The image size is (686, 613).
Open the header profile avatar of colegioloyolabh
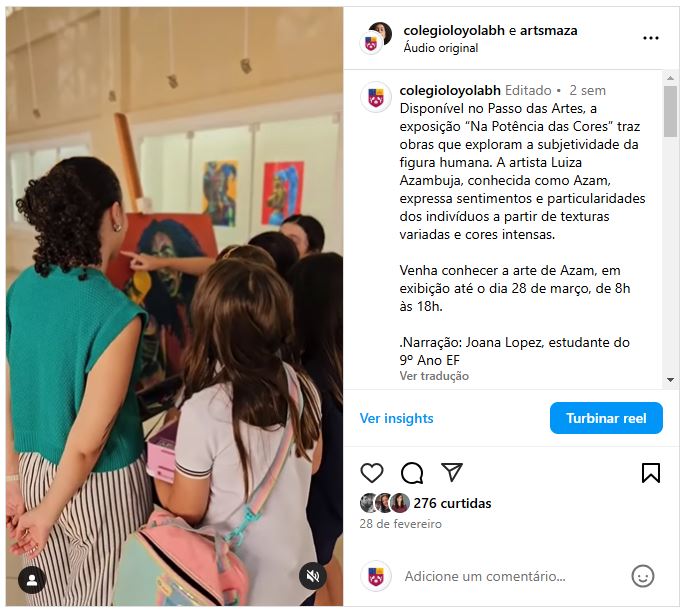pyautogui.click(x=375, y=38)
